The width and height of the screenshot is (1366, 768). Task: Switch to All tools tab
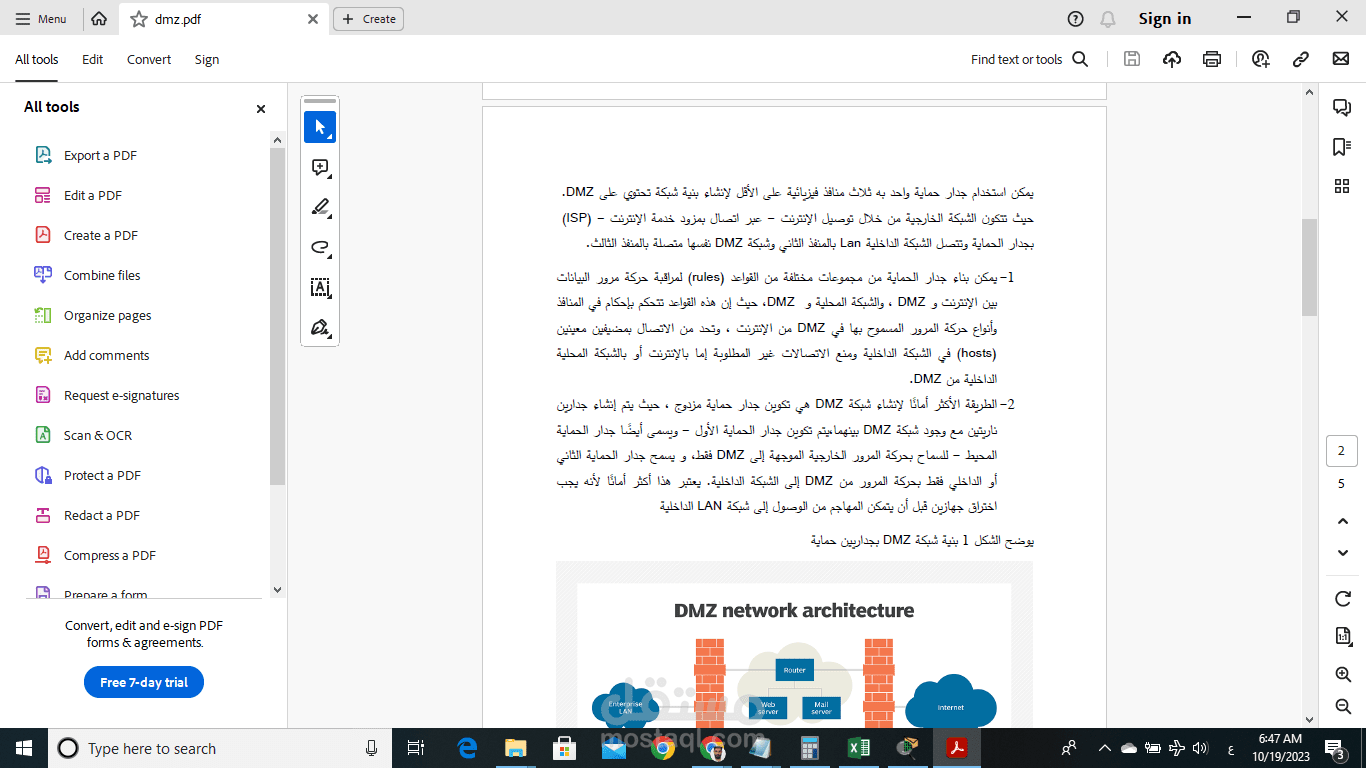(x=36, y=59)
